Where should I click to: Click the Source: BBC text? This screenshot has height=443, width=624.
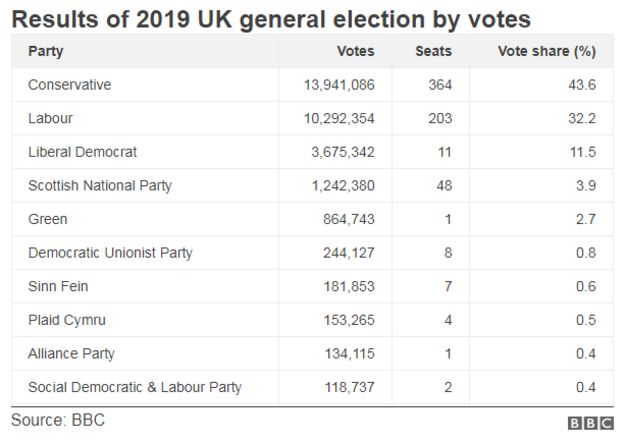coord(57,421)
